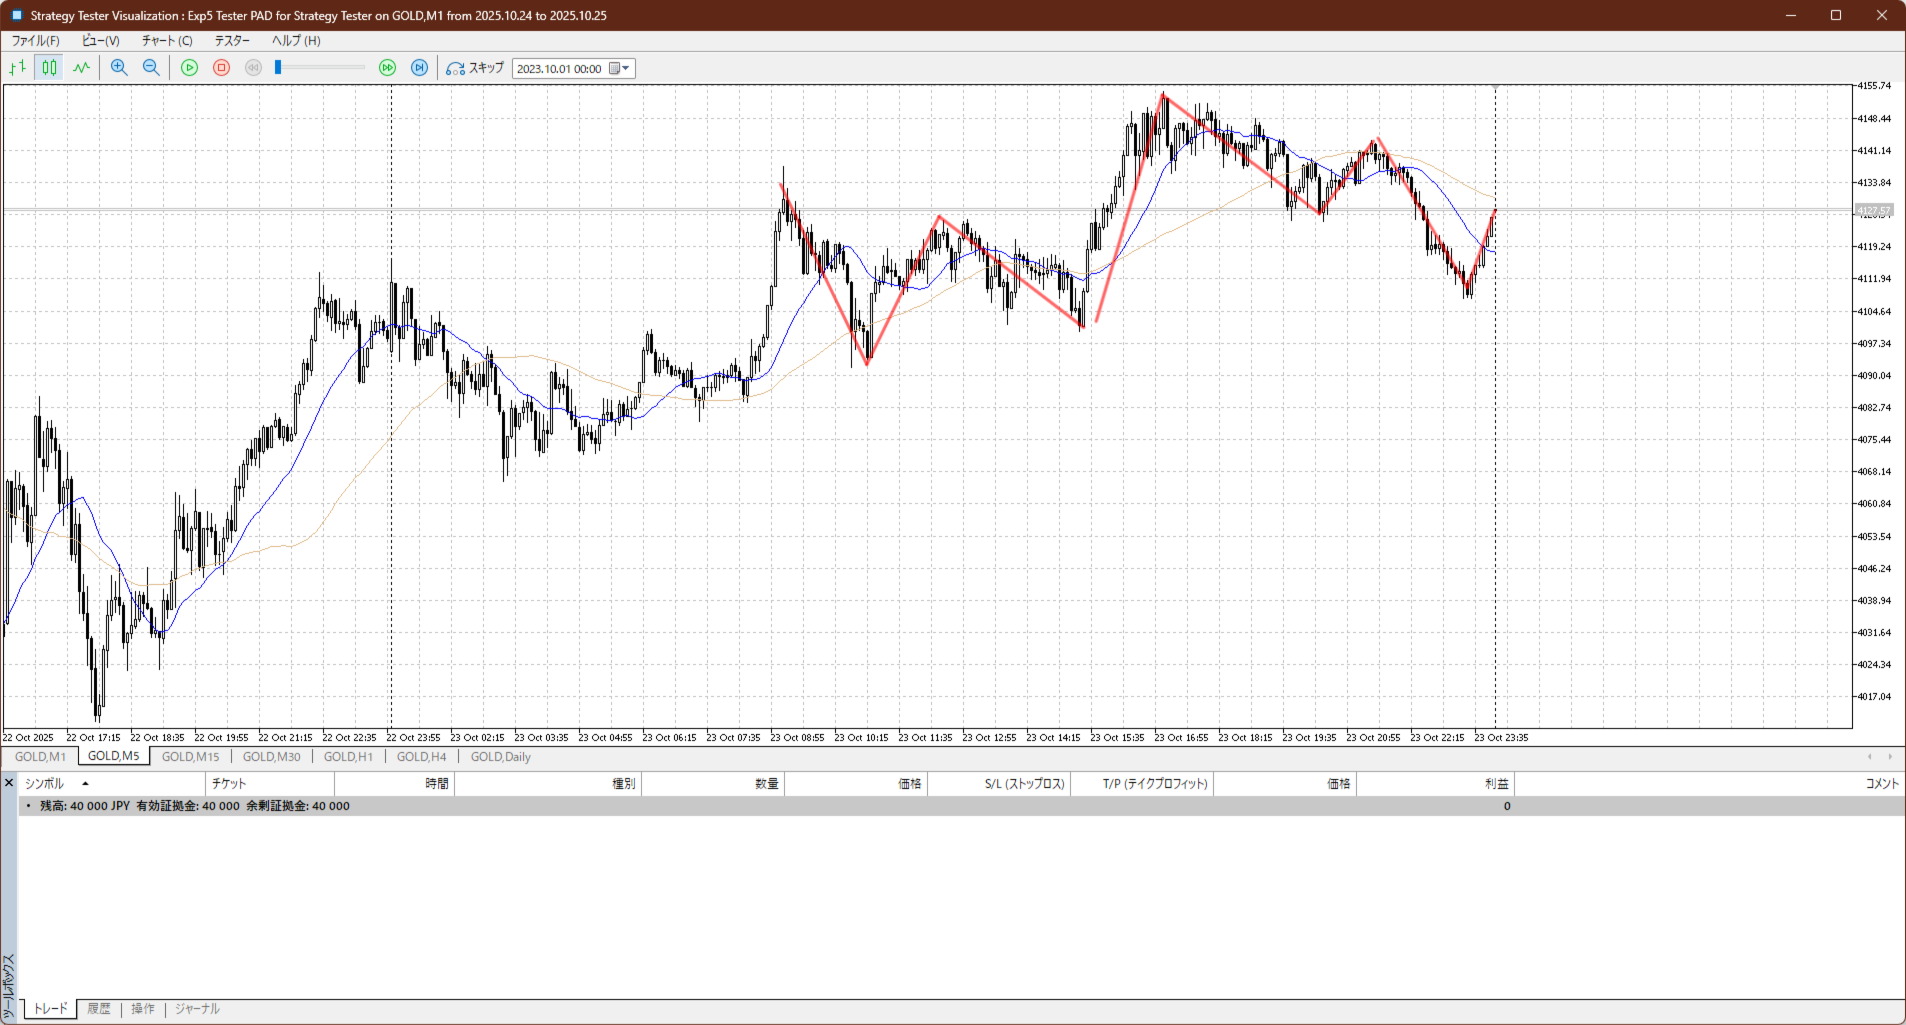
Task: Switch to the GOLD,H1 chart tab
Action: tap(348, 757)
